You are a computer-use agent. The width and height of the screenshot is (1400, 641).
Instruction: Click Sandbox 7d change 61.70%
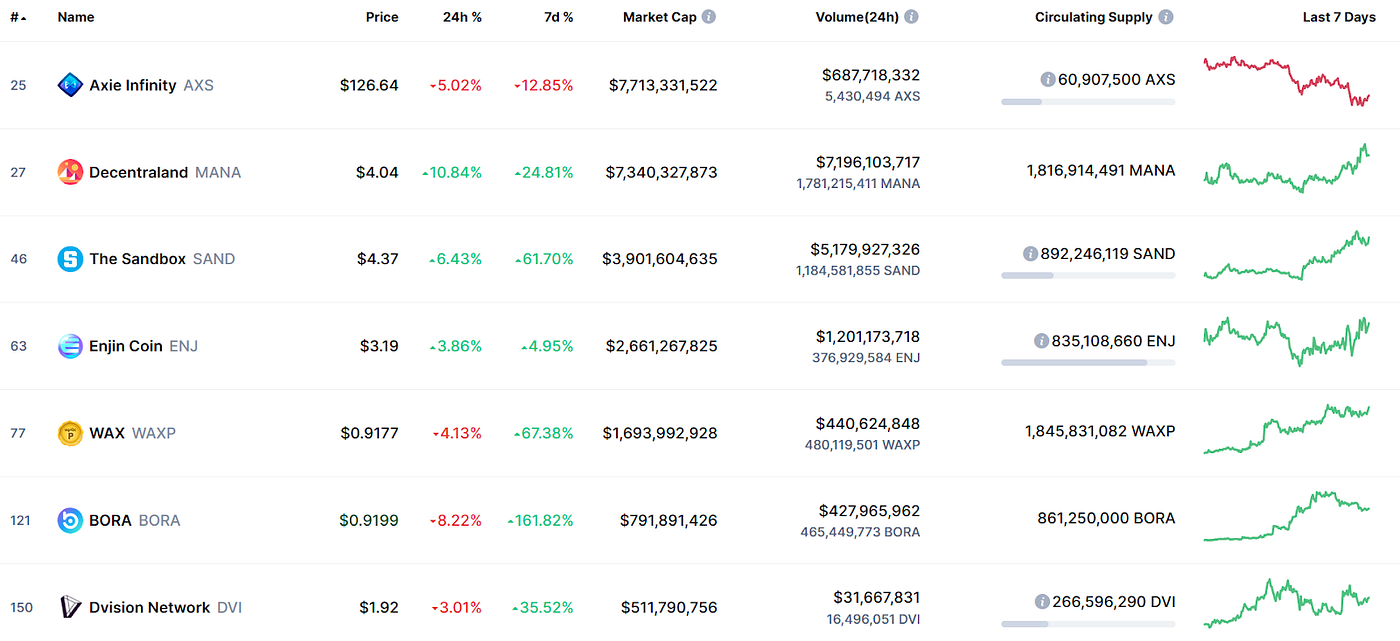point(544,259)
